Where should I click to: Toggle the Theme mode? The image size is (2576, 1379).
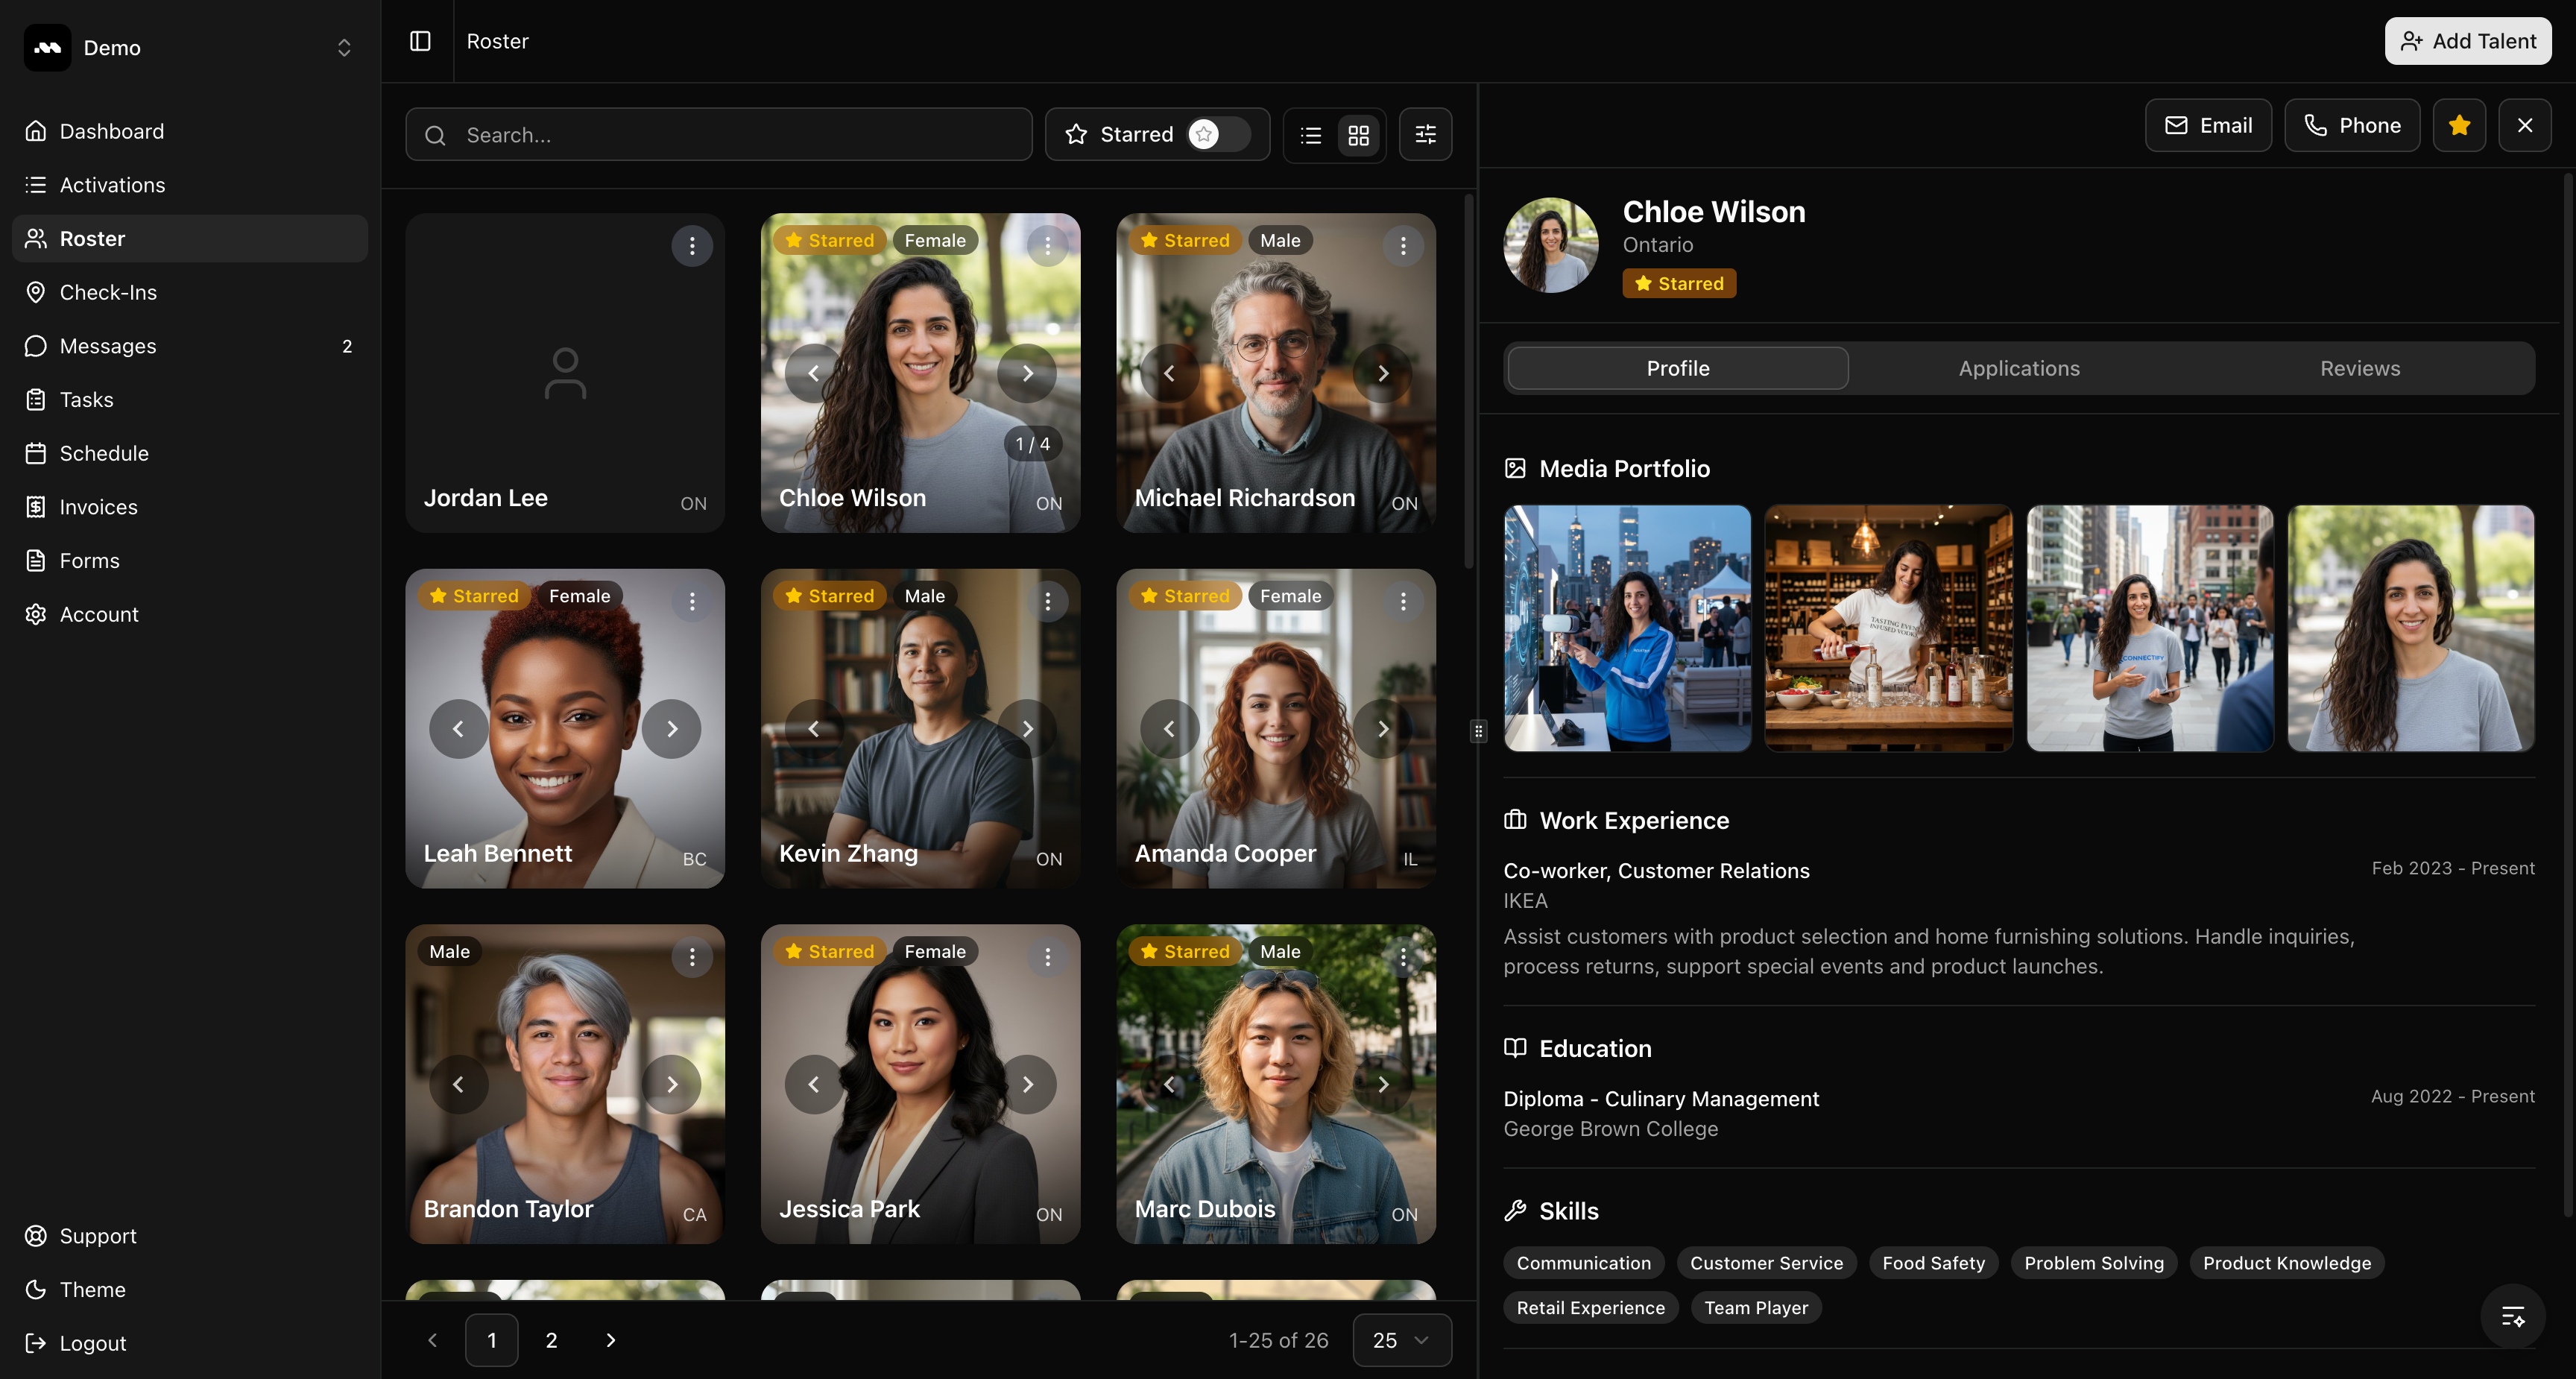(92, 1289)
